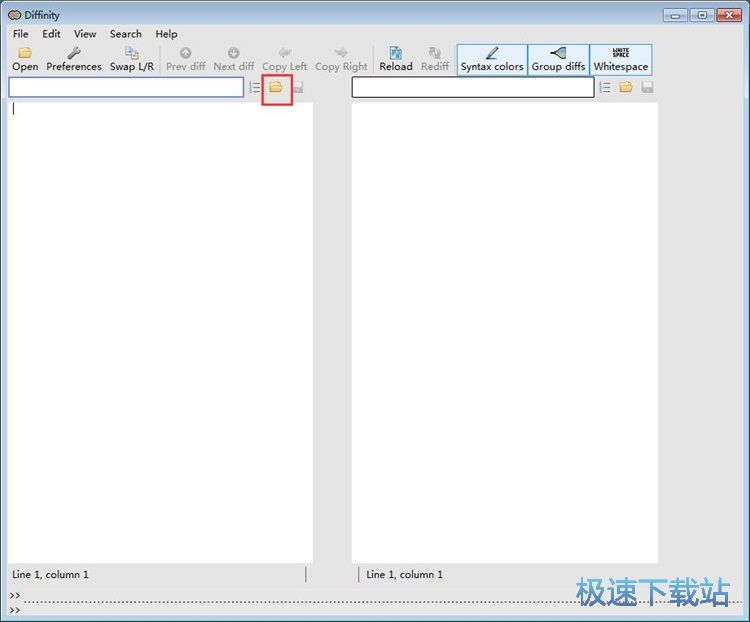
Task: Toggle Syntax colors highlighting
Action: pos(492,59)
